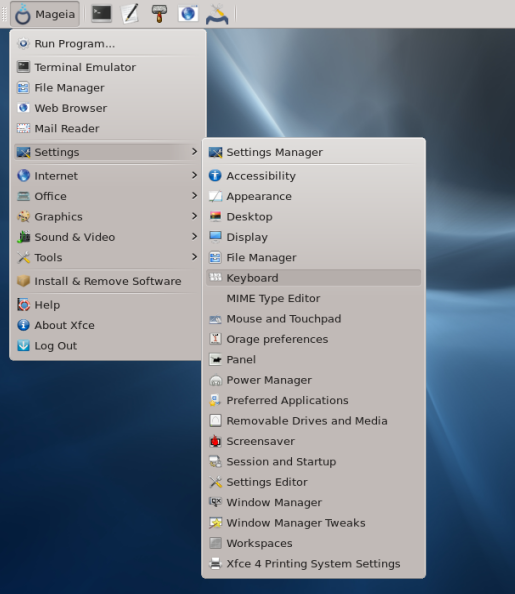Choose Log Out from the menu
This screenshot has width=515, height=594.
tap(108, 346)
